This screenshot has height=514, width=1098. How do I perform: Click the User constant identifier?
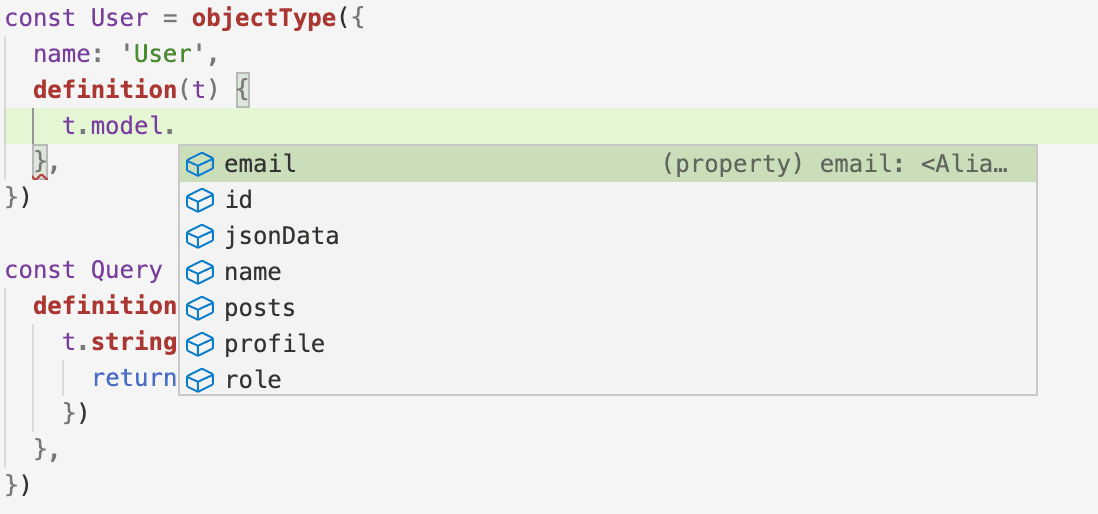(x=120, y=18)
